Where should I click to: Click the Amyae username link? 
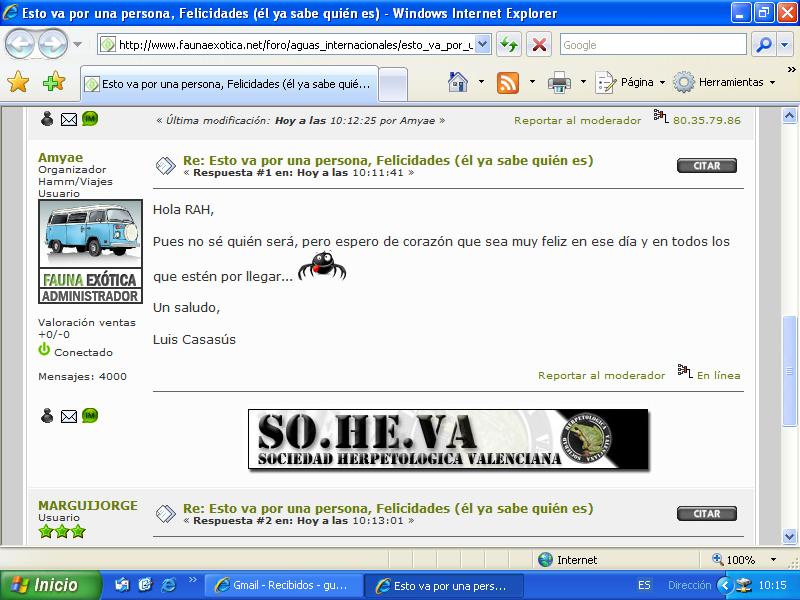(x=61, y=157)
